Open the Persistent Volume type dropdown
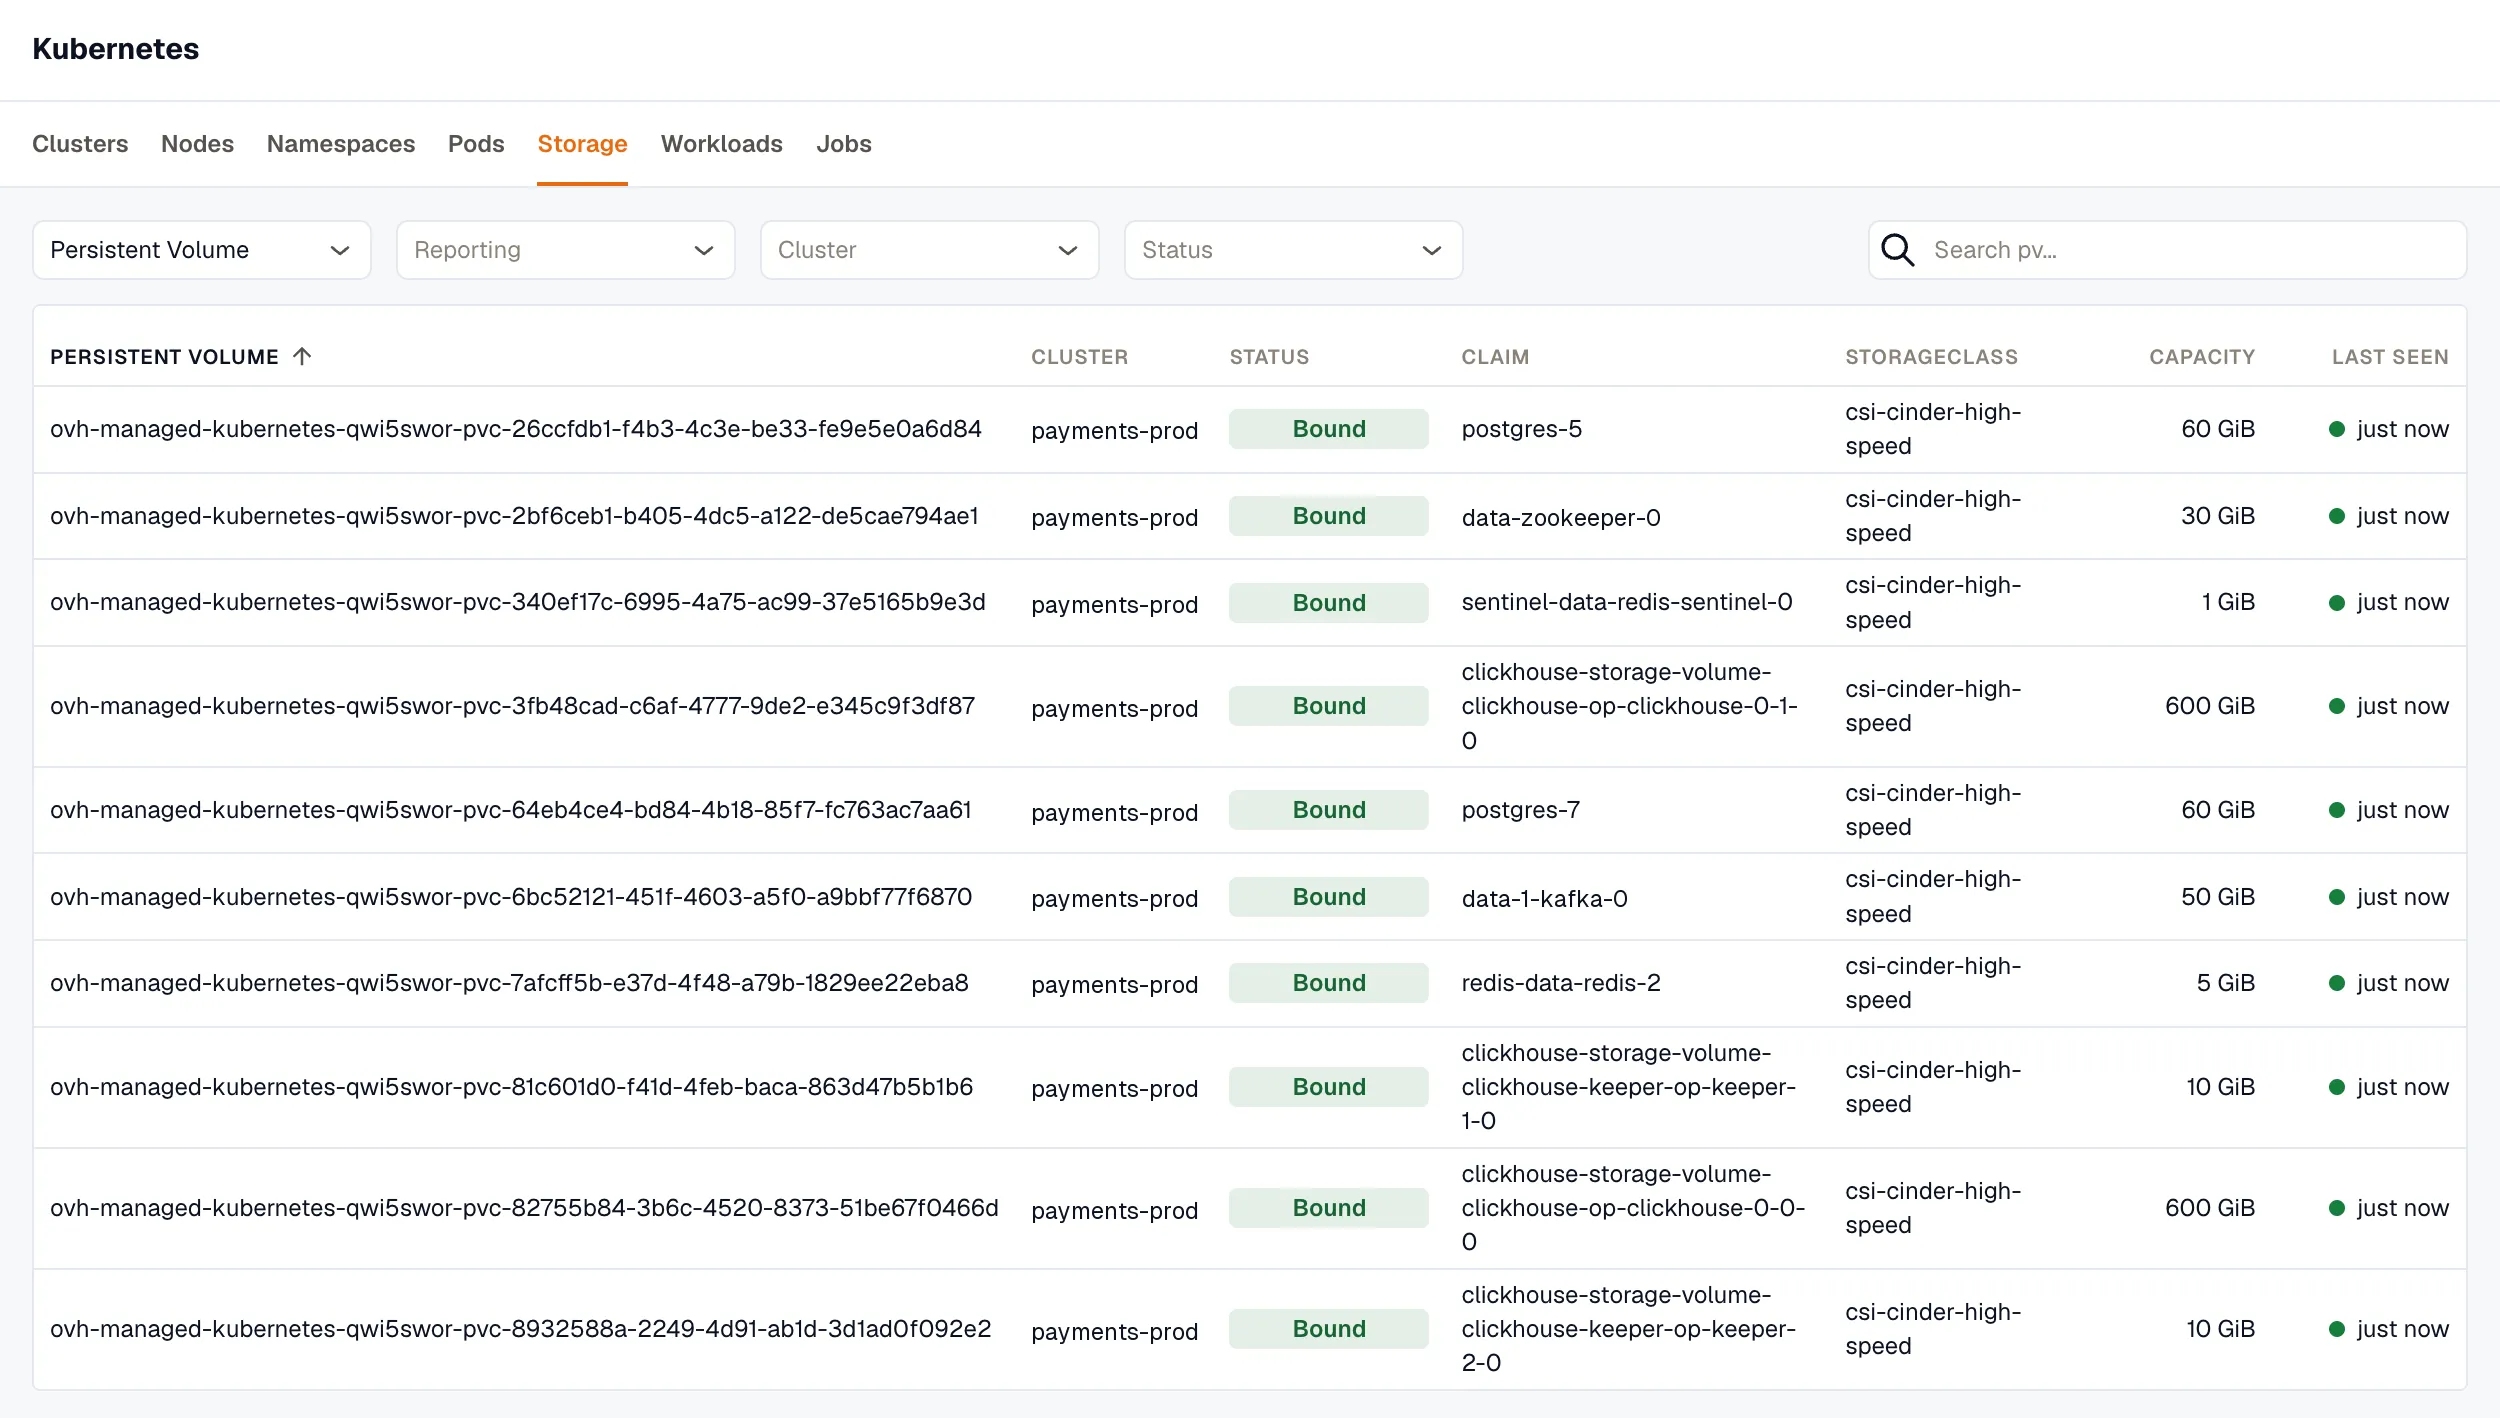Image resolution: width=2500 pixels, height=1418 pixels. click(202, 250)
